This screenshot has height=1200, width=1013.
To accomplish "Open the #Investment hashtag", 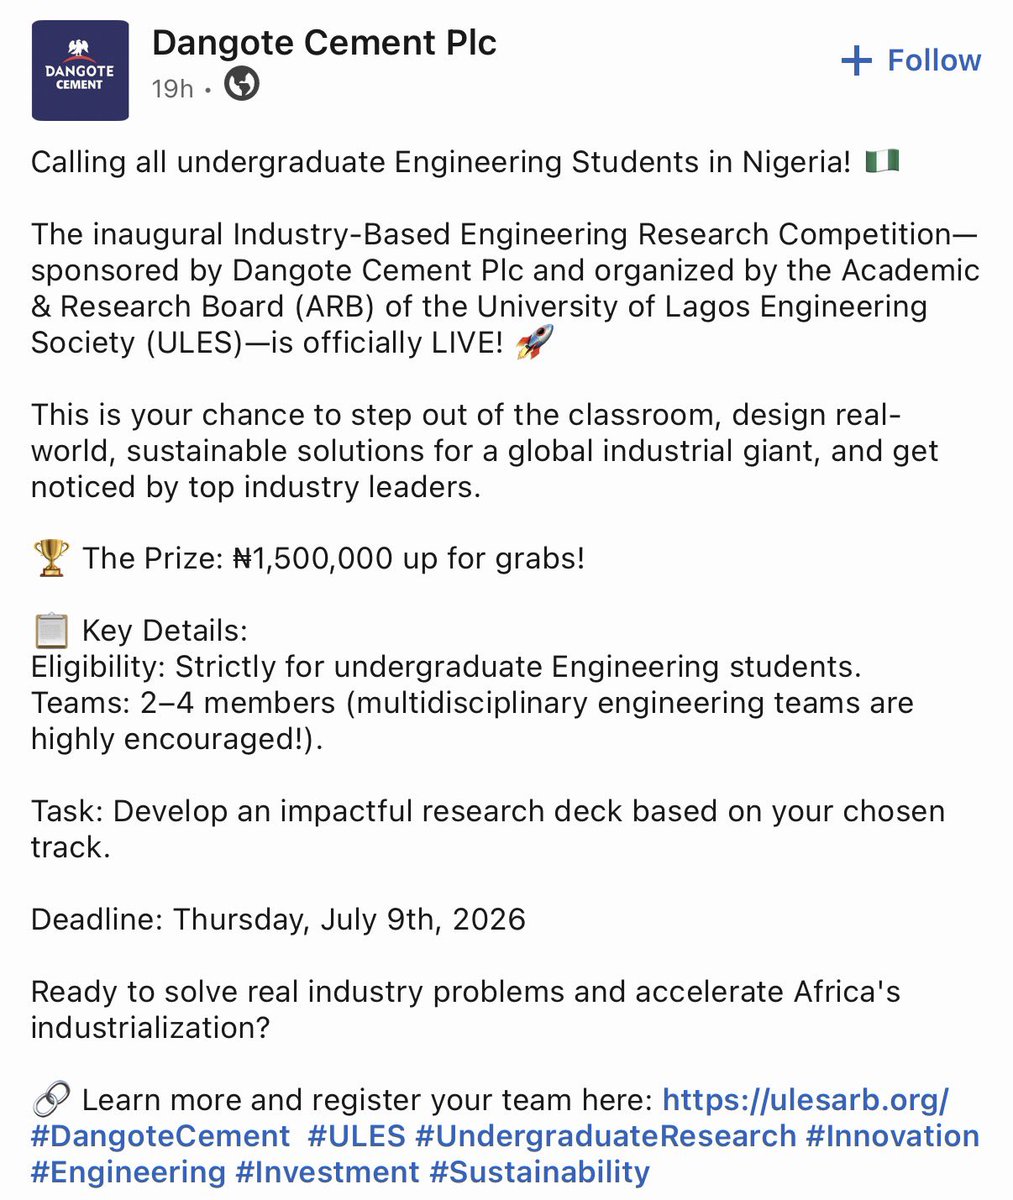I will coord(328,1172).
